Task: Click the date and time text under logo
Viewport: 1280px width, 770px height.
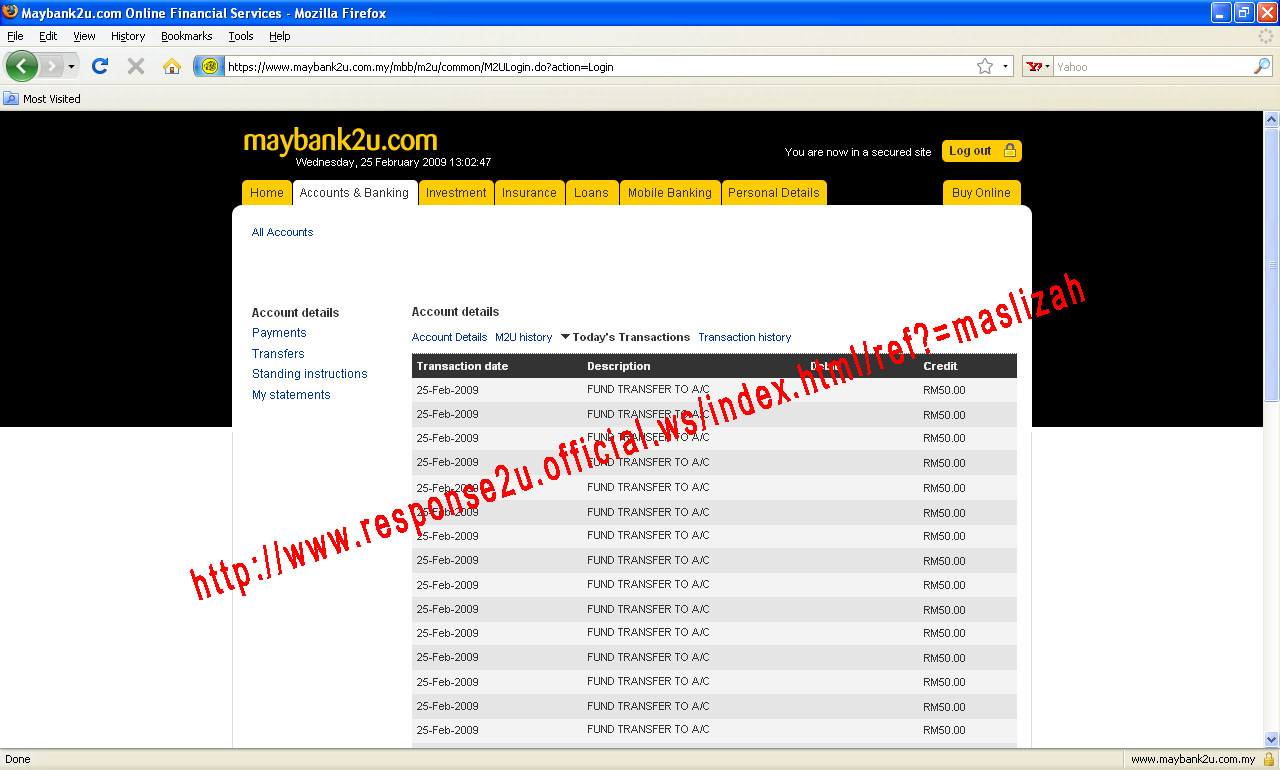Action: (x=393, y=162)
